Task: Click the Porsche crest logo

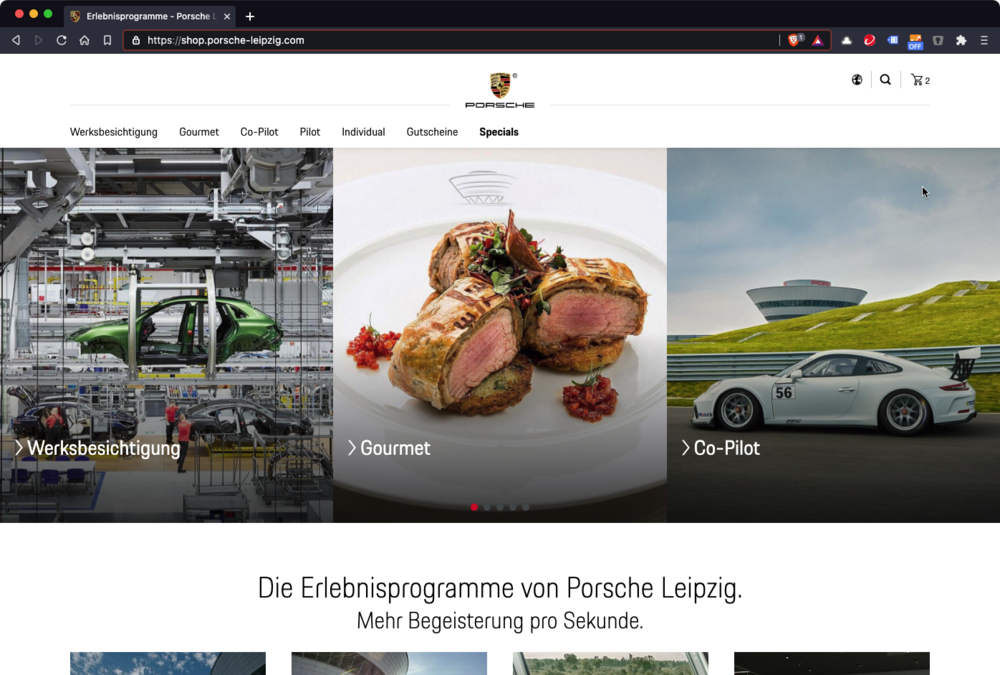Action: (500, 90)
